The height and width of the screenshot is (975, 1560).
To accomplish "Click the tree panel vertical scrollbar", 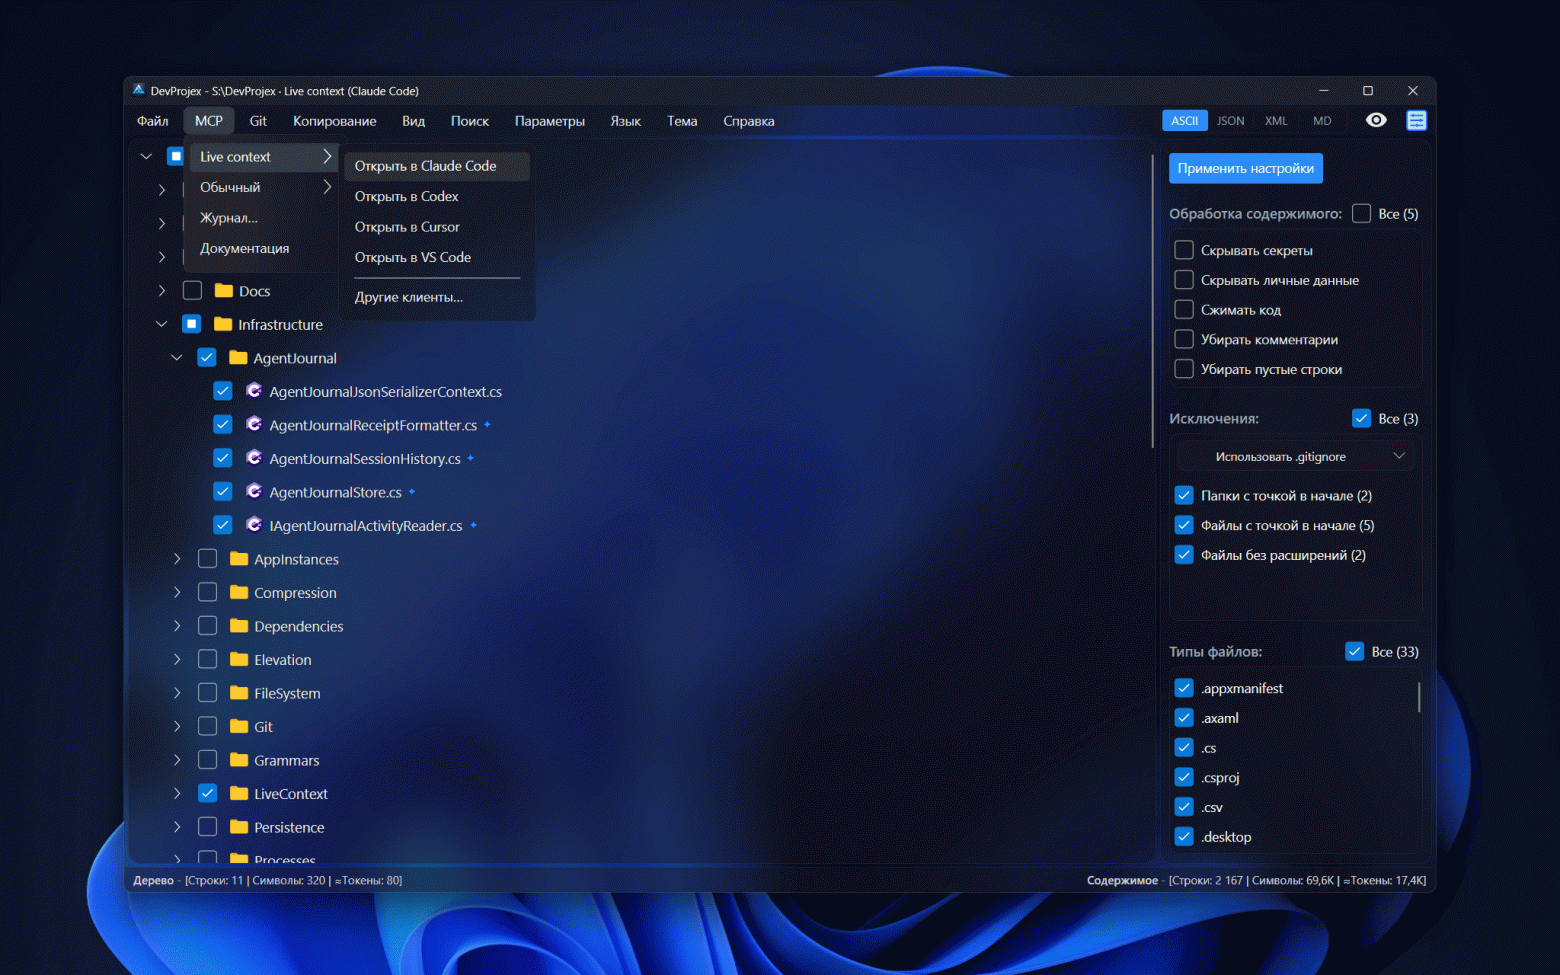I will pyautogui.click(x=1153, y=300).
